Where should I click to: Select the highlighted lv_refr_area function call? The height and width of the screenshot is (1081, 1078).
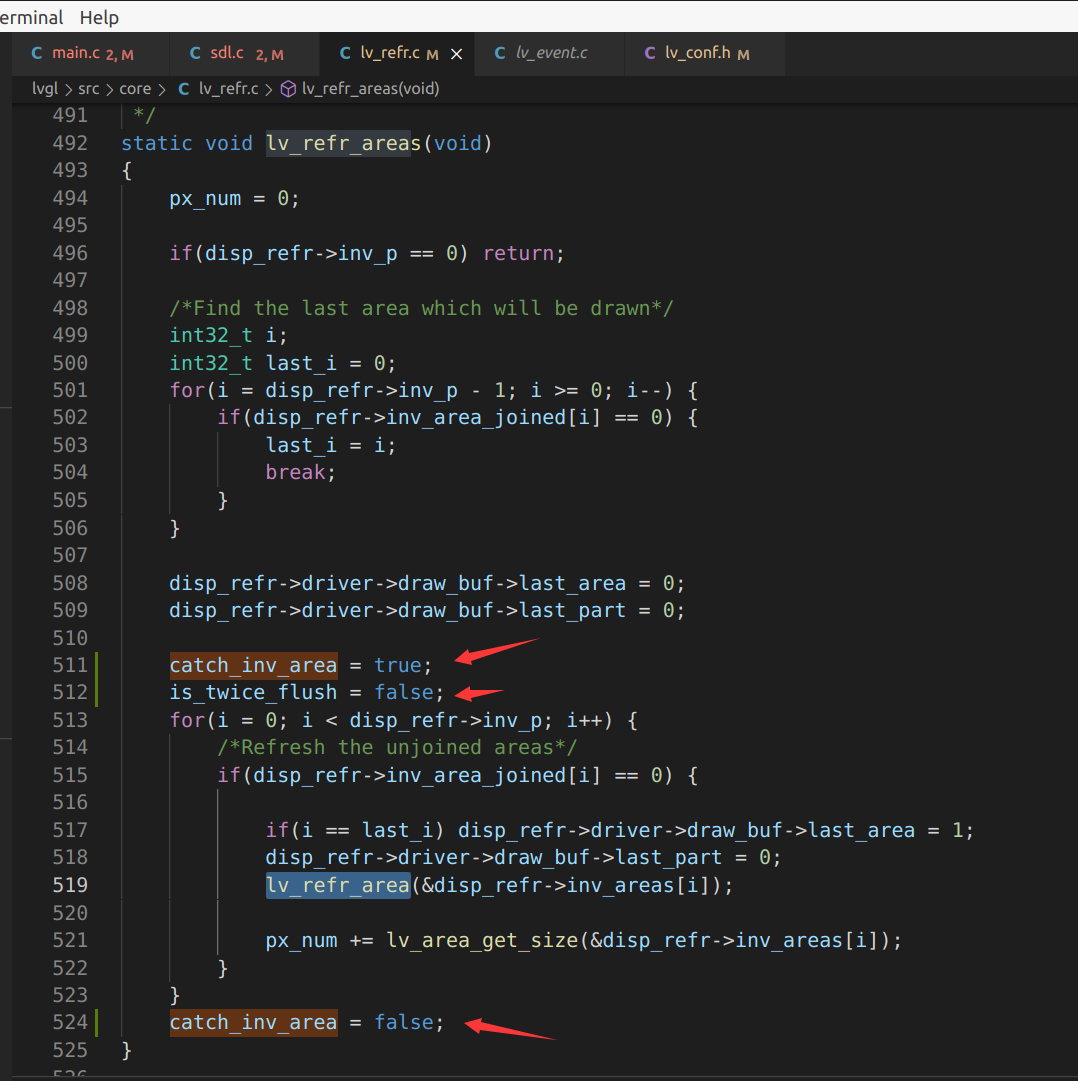[x=338, y=885]
